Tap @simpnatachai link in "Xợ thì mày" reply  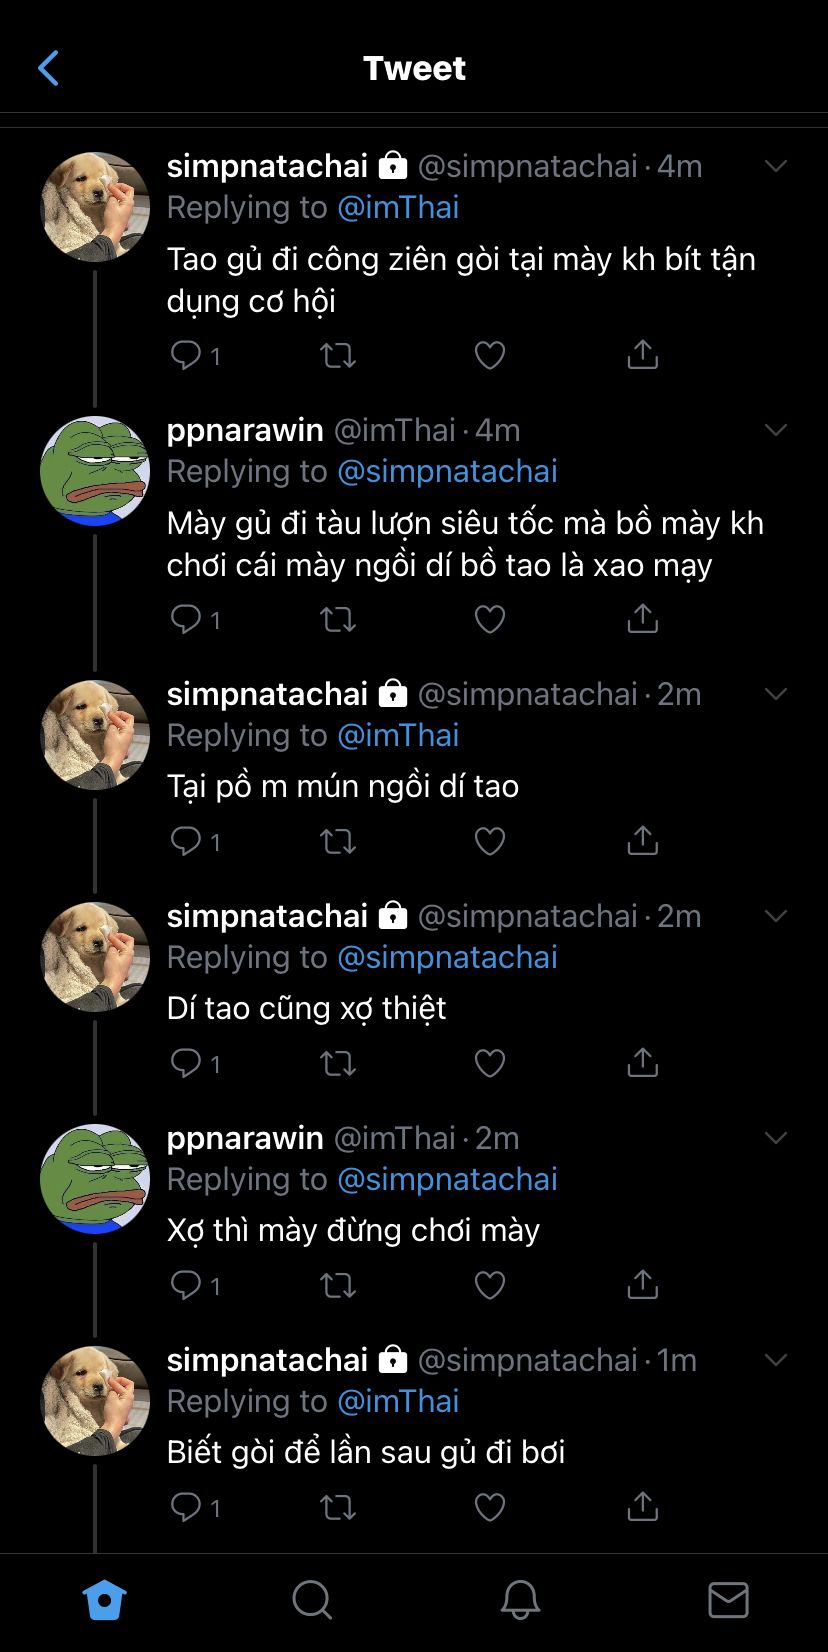(x=447, y=1179)
